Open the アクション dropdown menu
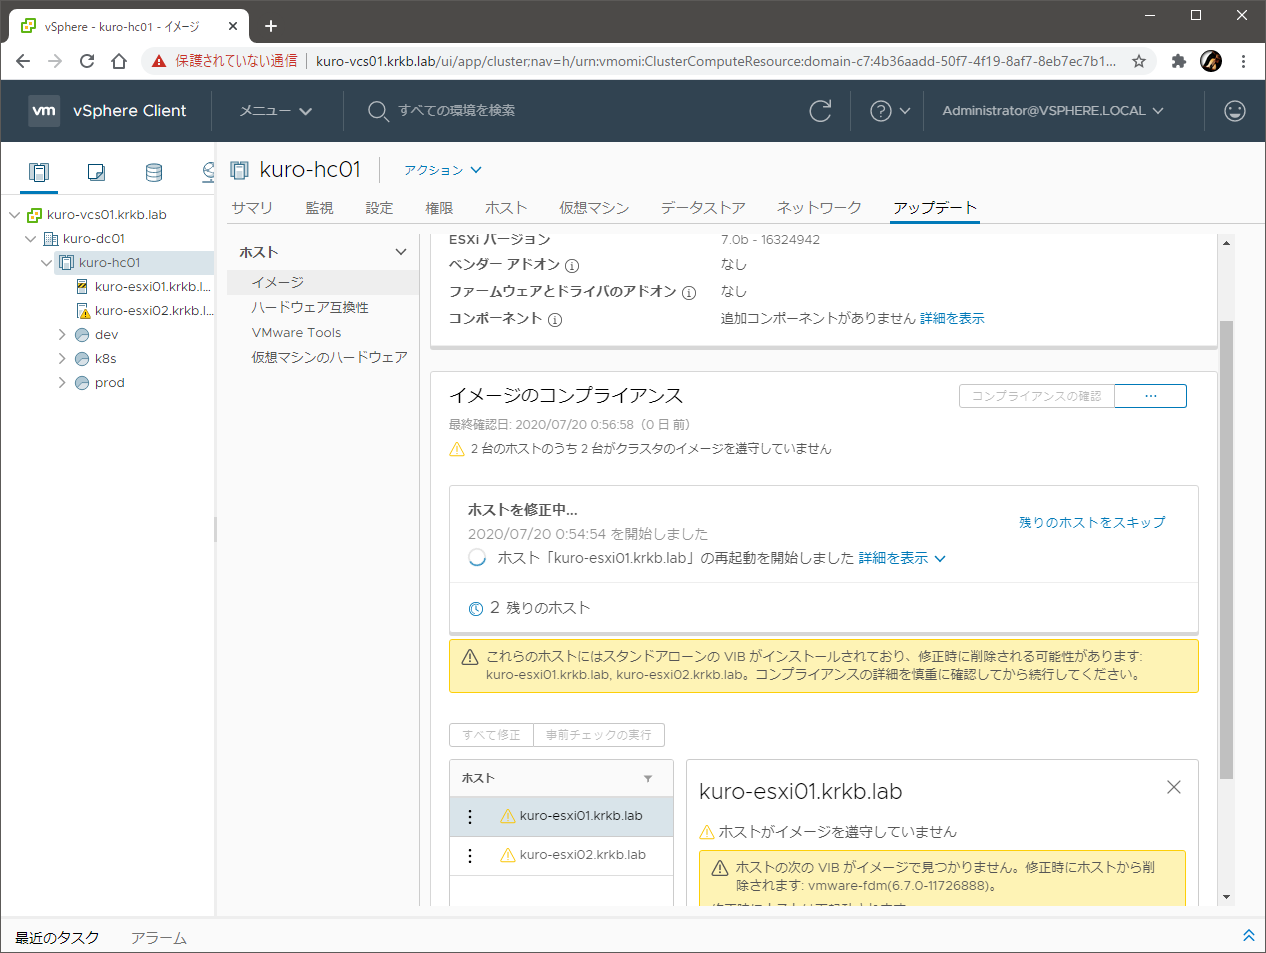Image resolution: width=1266 pixels, height=953 pixels. [442, 170]
